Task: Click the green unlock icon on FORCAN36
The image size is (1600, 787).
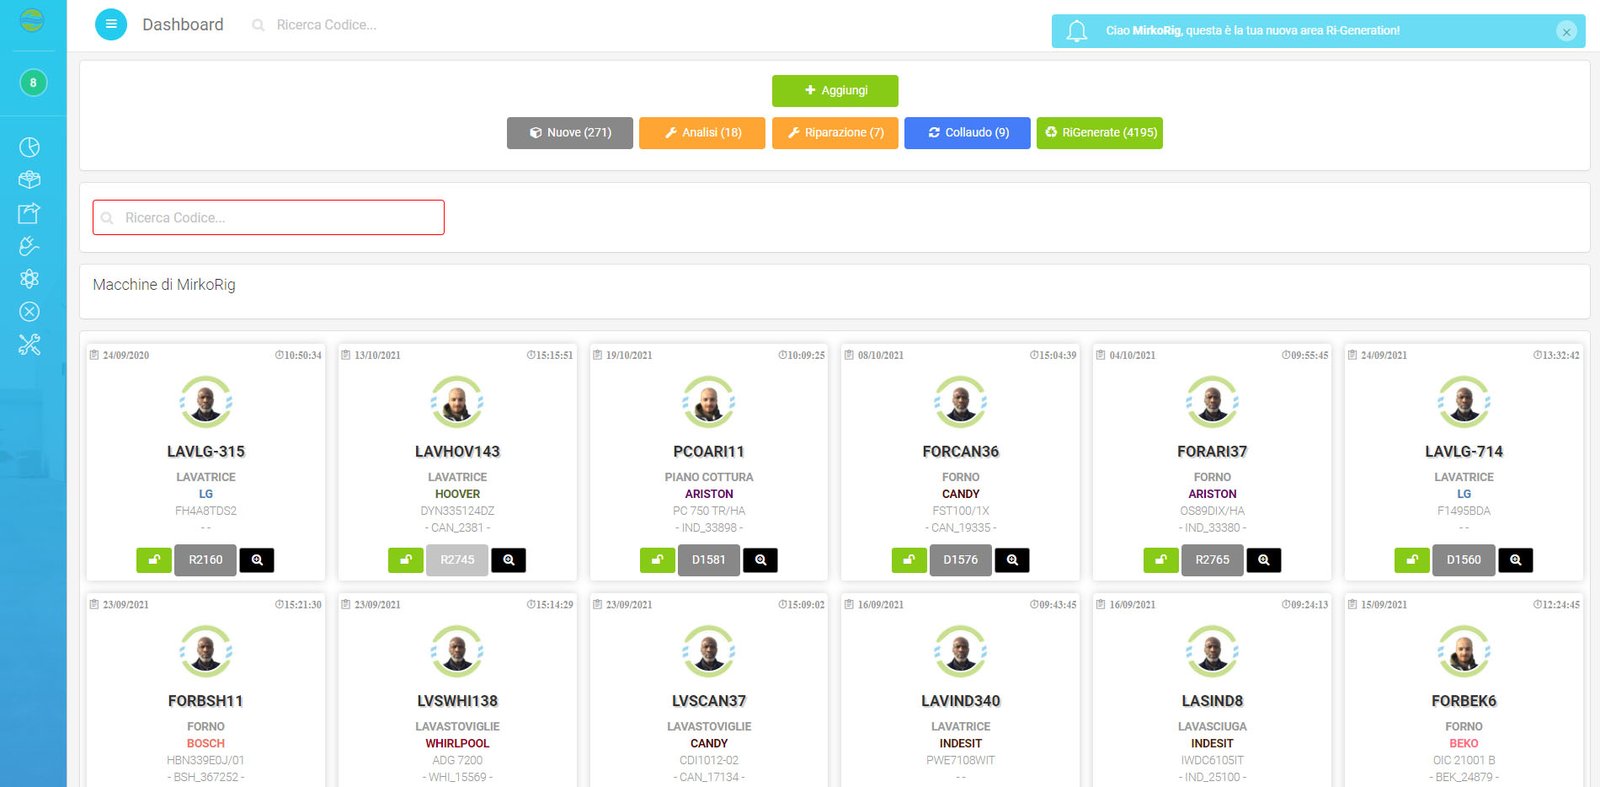Action: coord(909,560)
